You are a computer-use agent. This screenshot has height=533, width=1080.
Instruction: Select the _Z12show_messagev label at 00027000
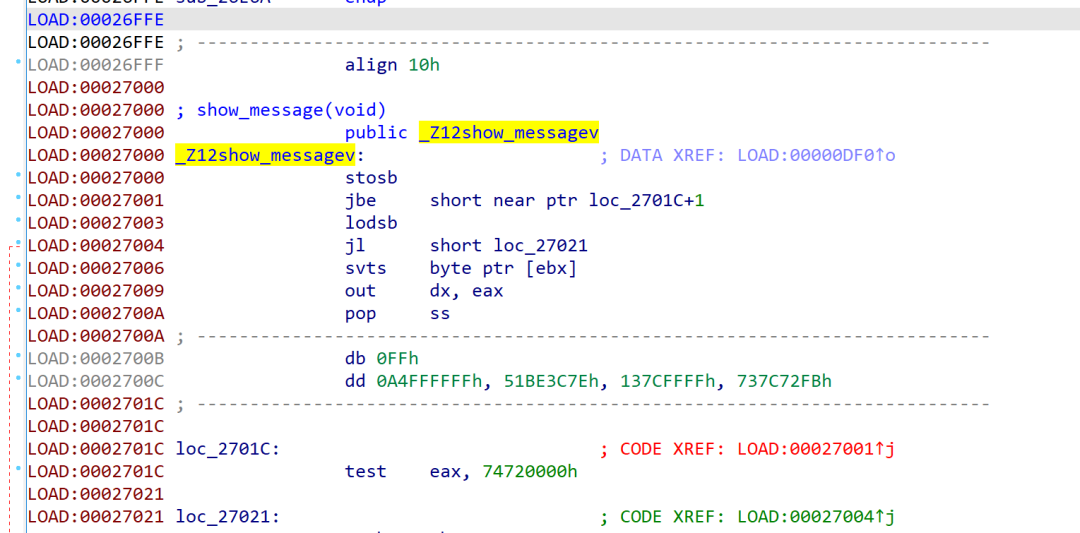point(265,156)
